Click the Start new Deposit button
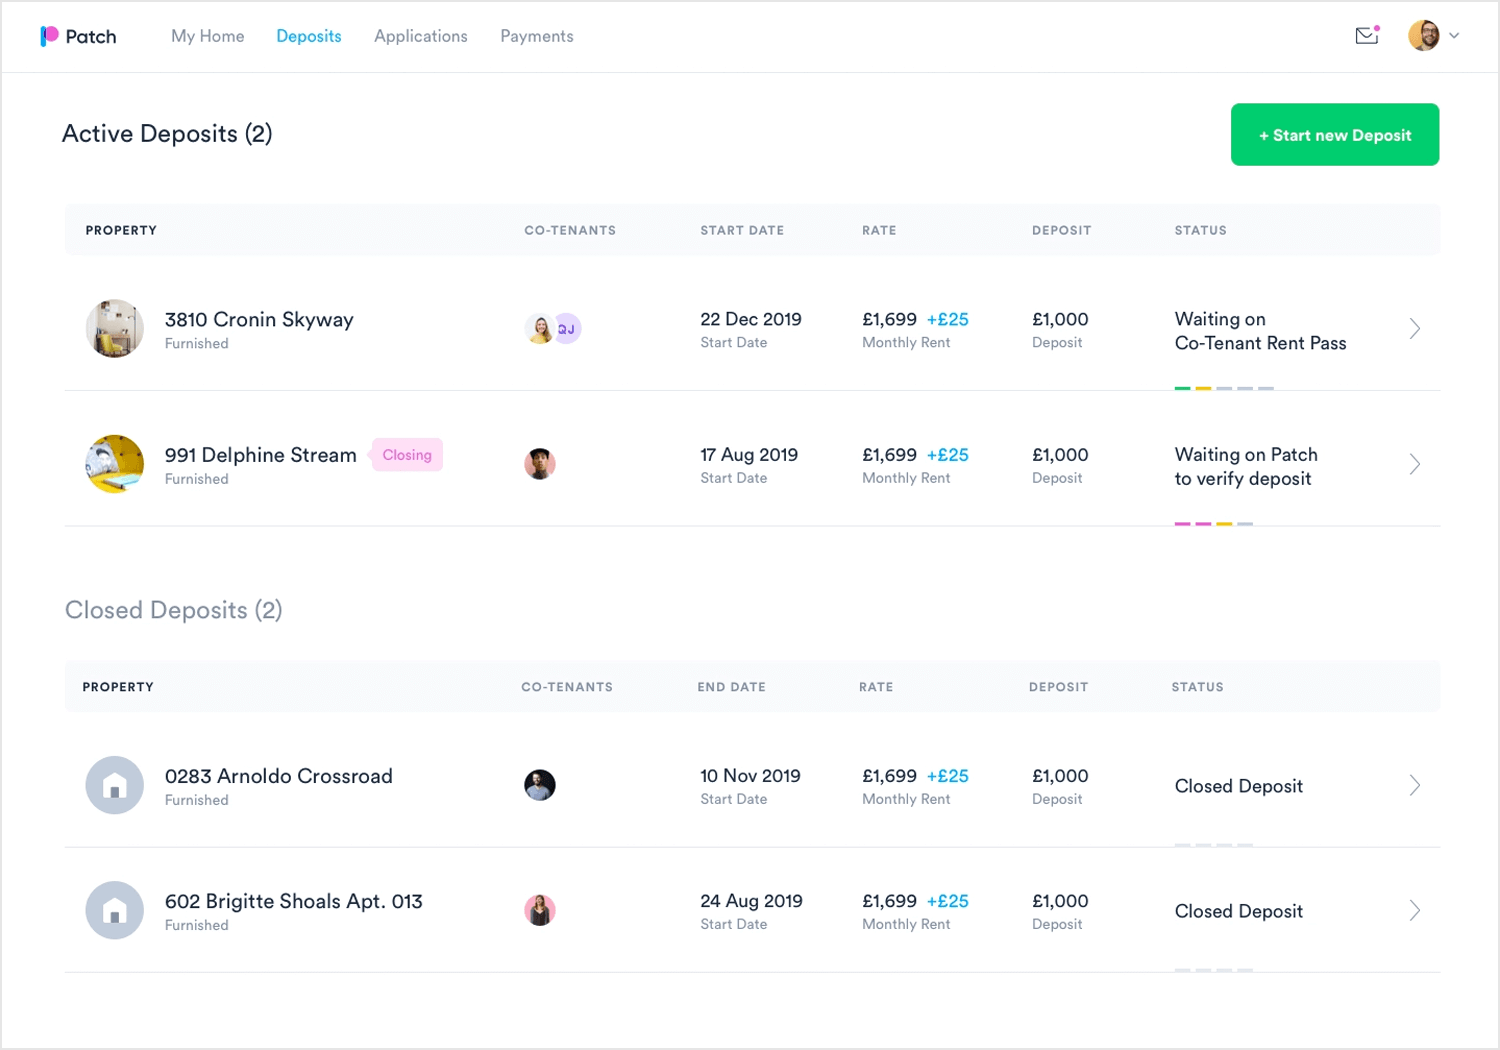The width and height of the screenshot is (1500, 1050). click(x=1335, y=135)
